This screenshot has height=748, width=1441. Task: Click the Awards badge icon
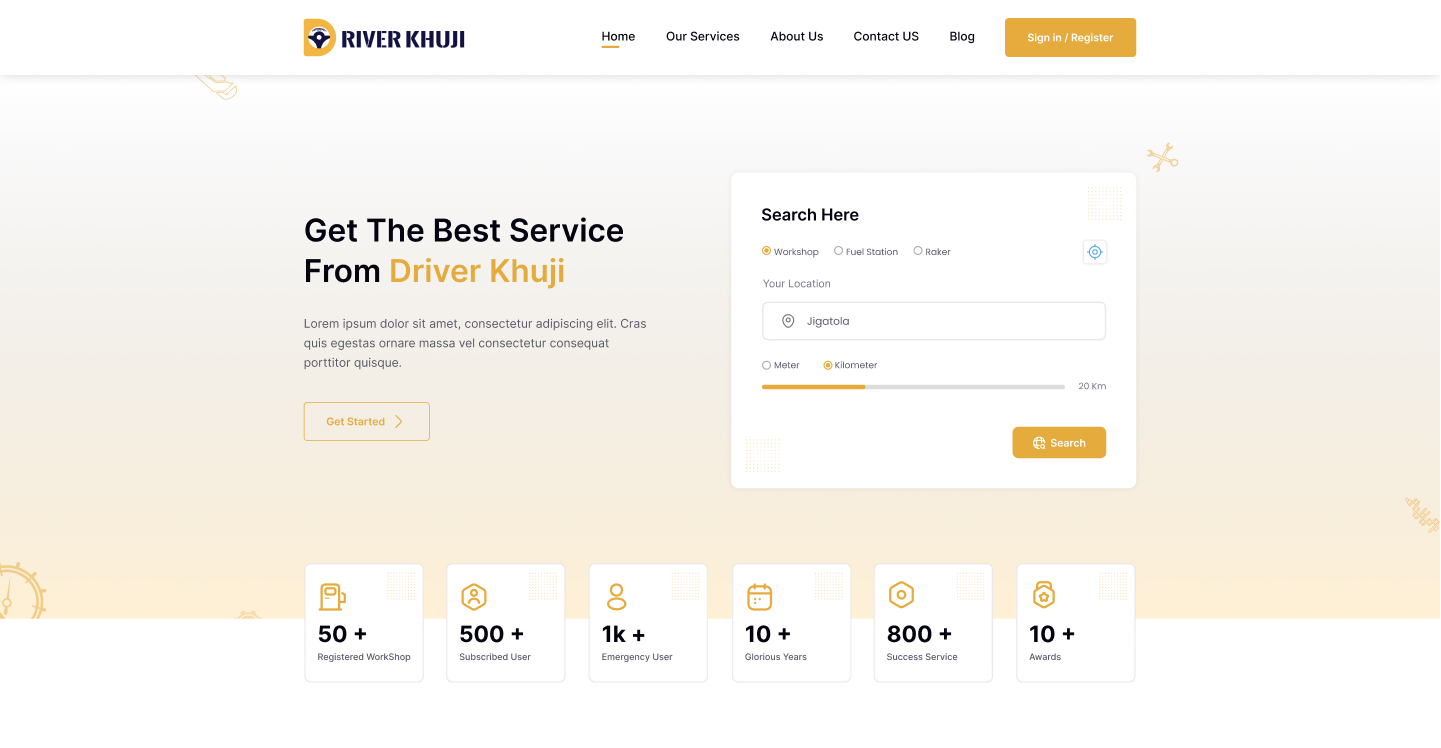1044,595
